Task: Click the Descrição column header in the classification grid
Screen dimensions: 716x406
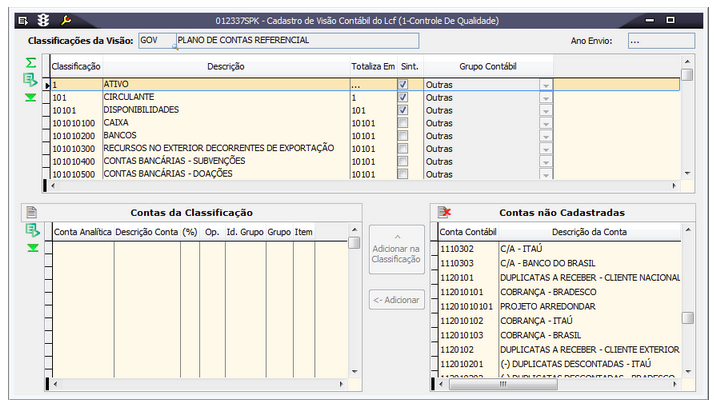Action: click(225, 66)
